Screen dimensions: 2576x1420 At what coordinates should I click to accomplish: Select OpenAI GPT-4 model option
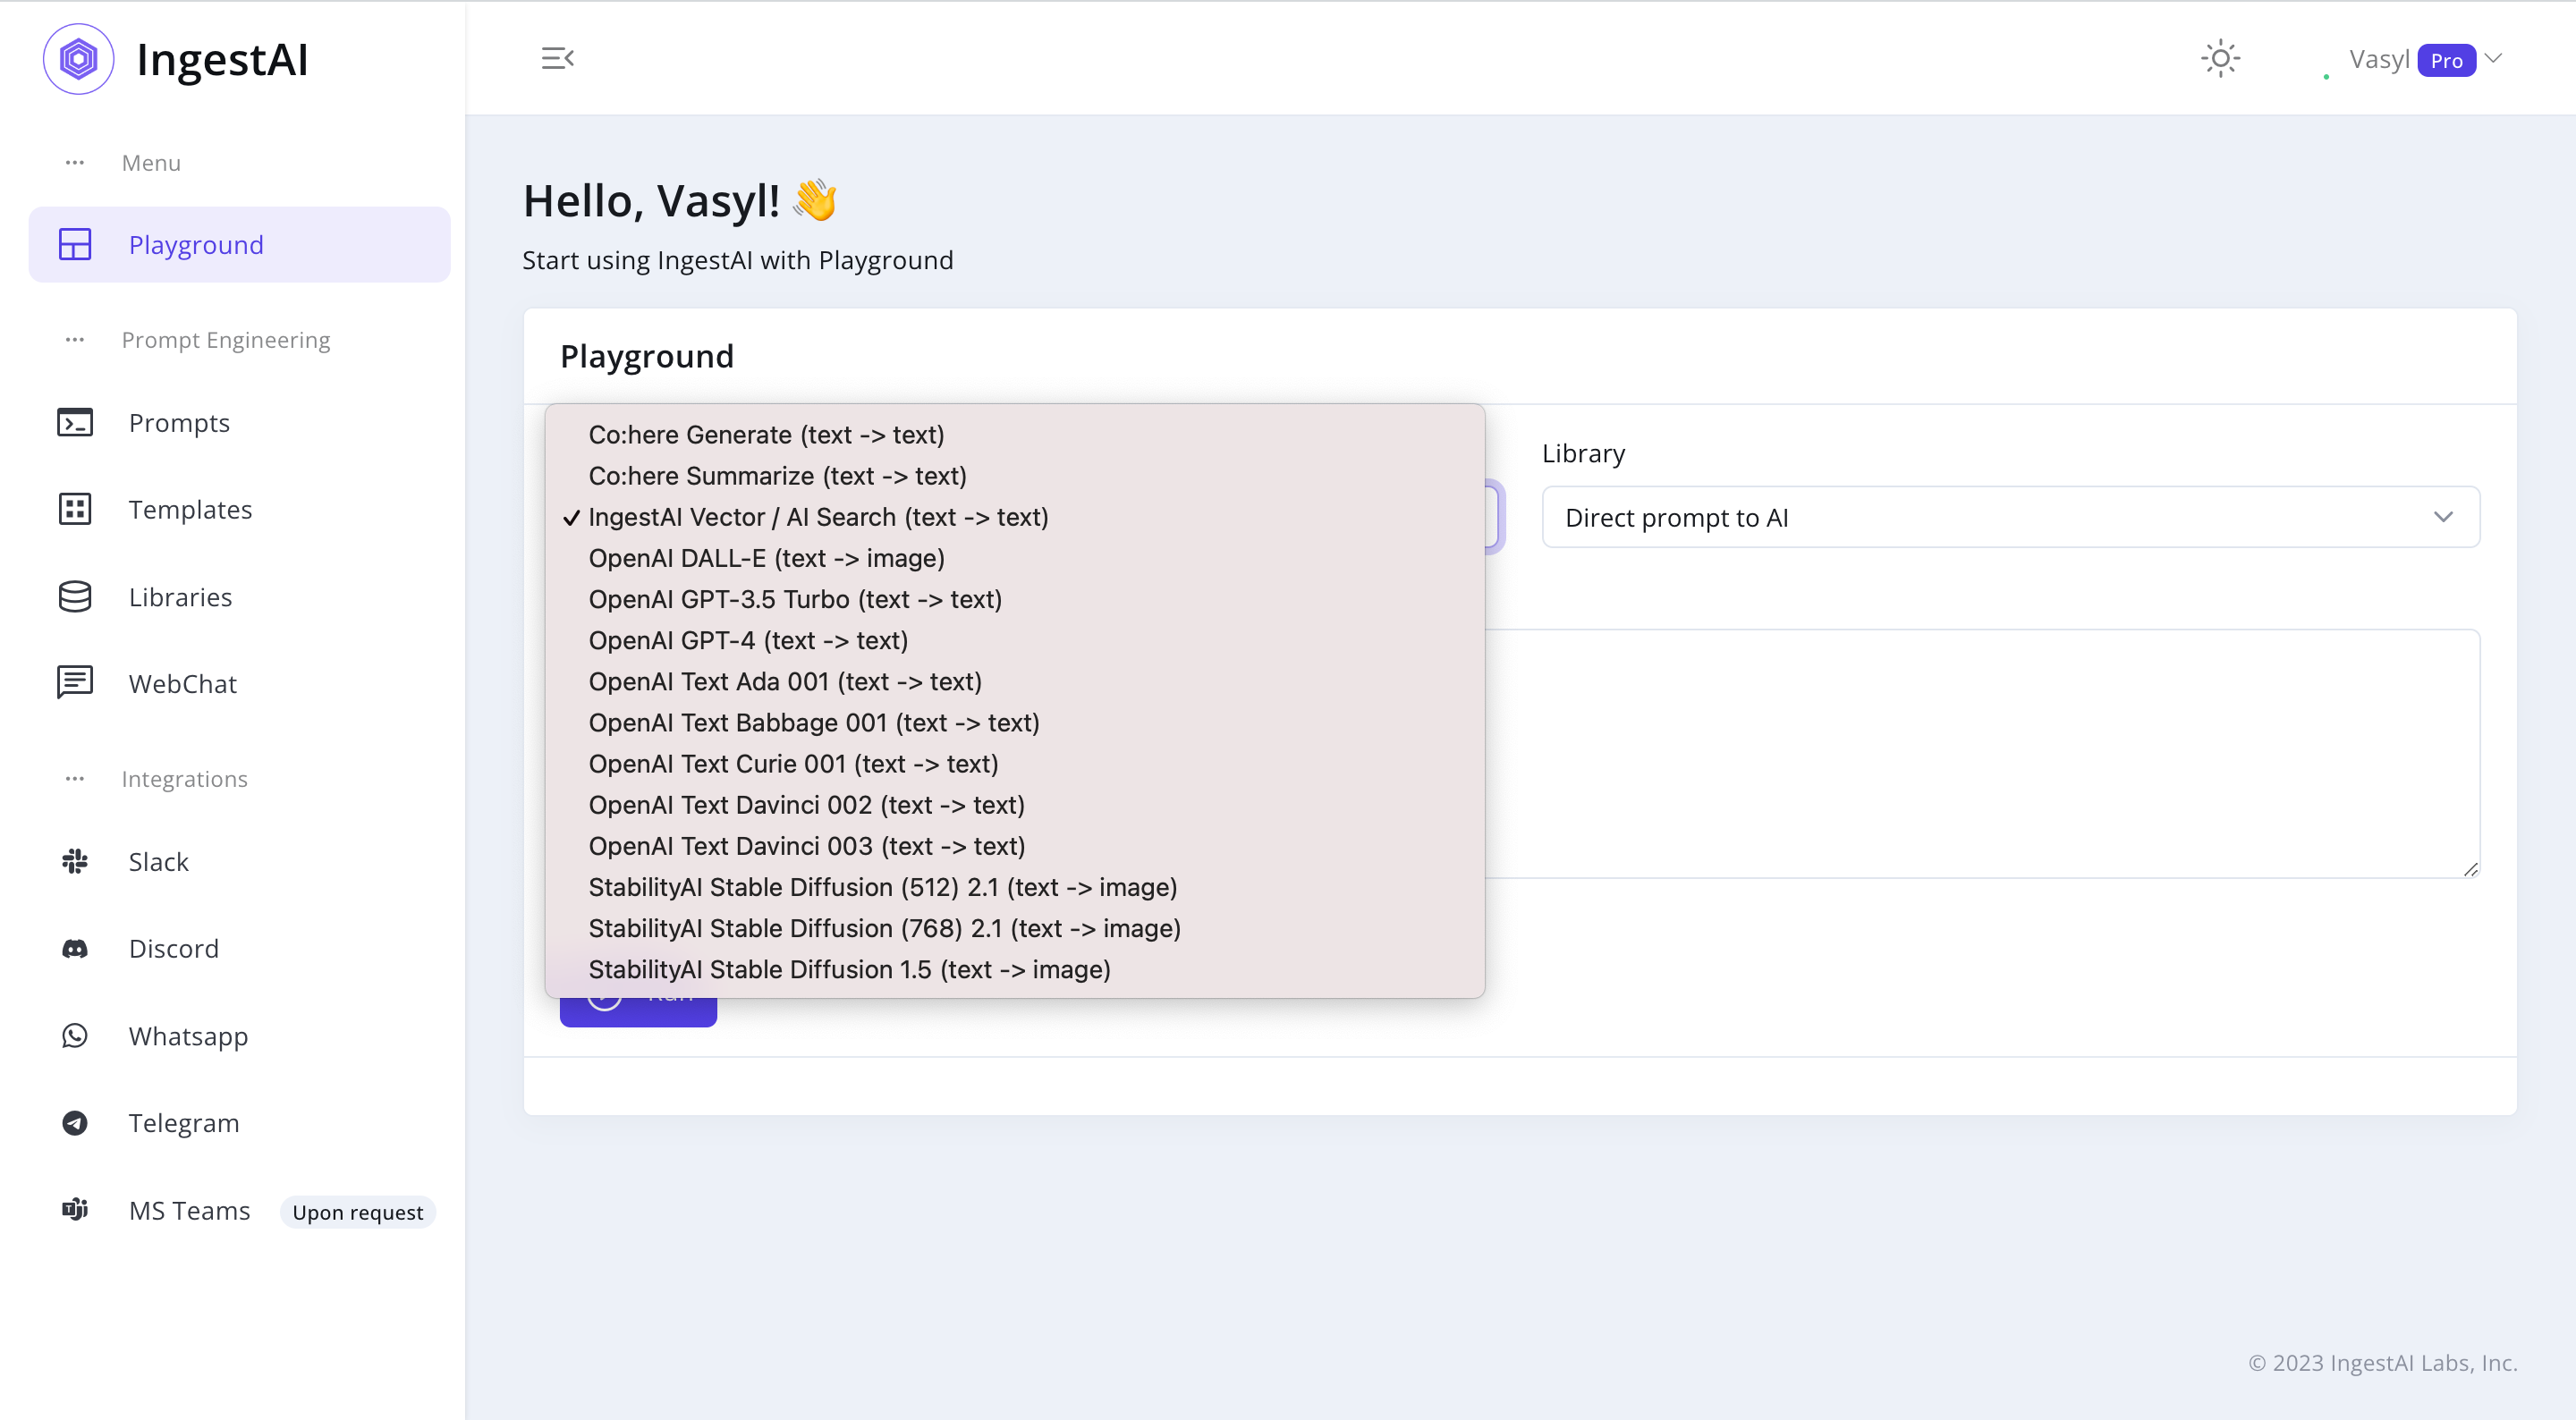[1014, 640]
